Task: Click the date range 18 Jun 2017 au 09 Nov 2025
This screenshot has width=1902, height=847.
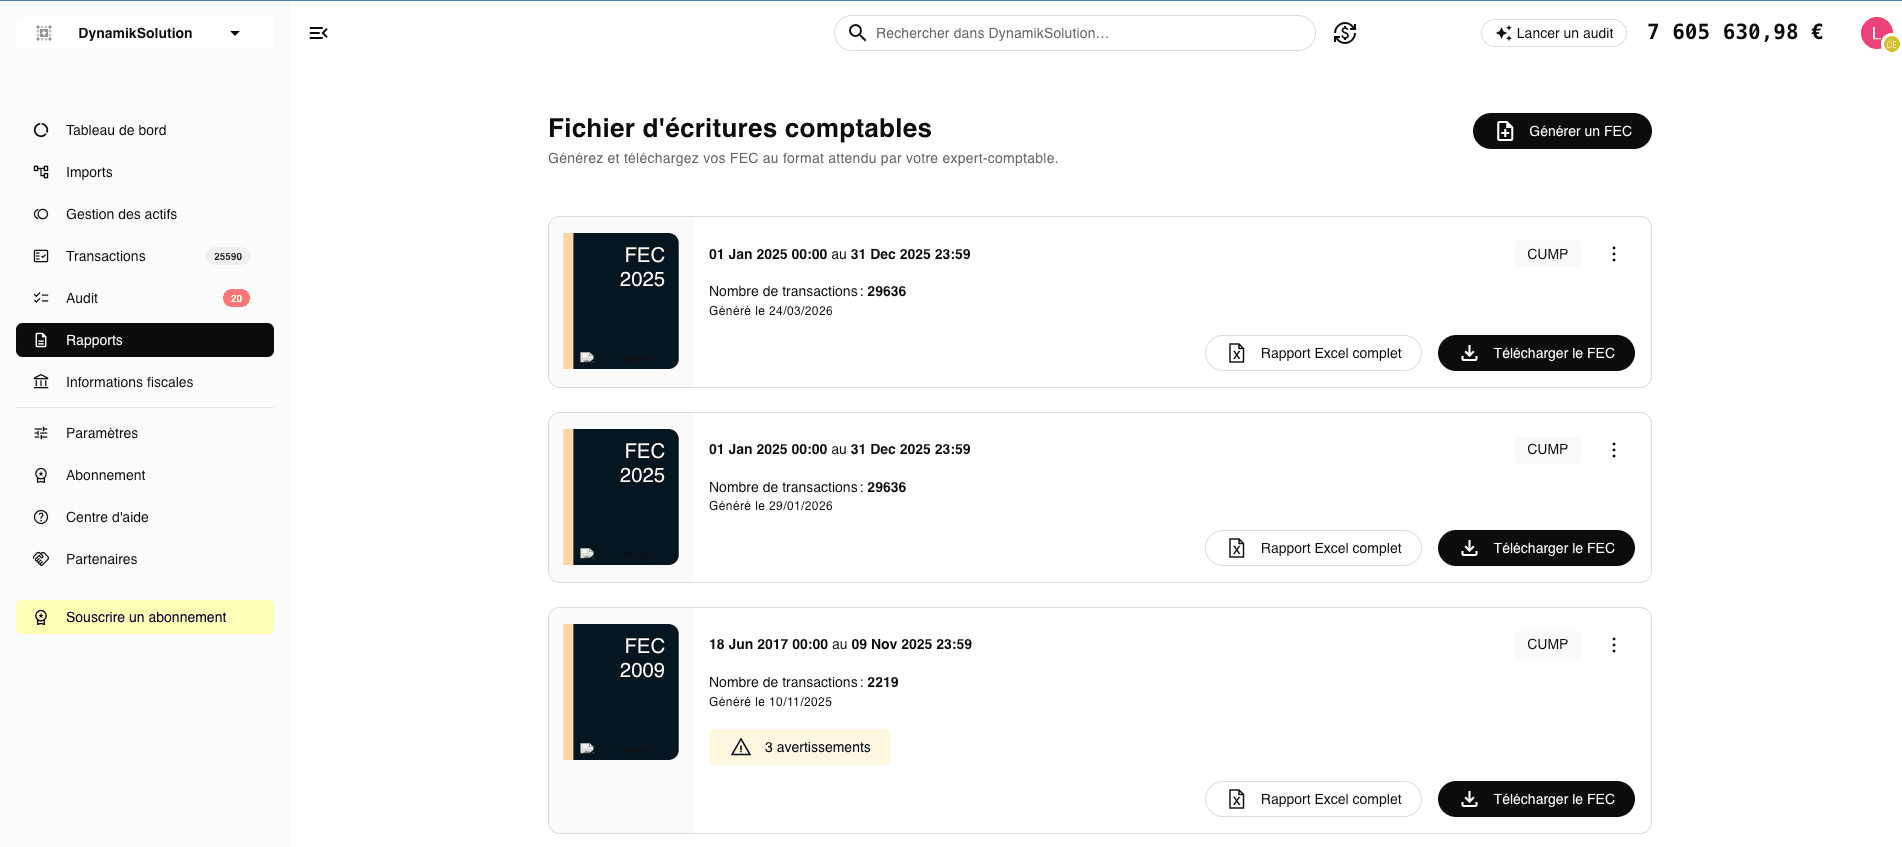Action: [840, 644]
